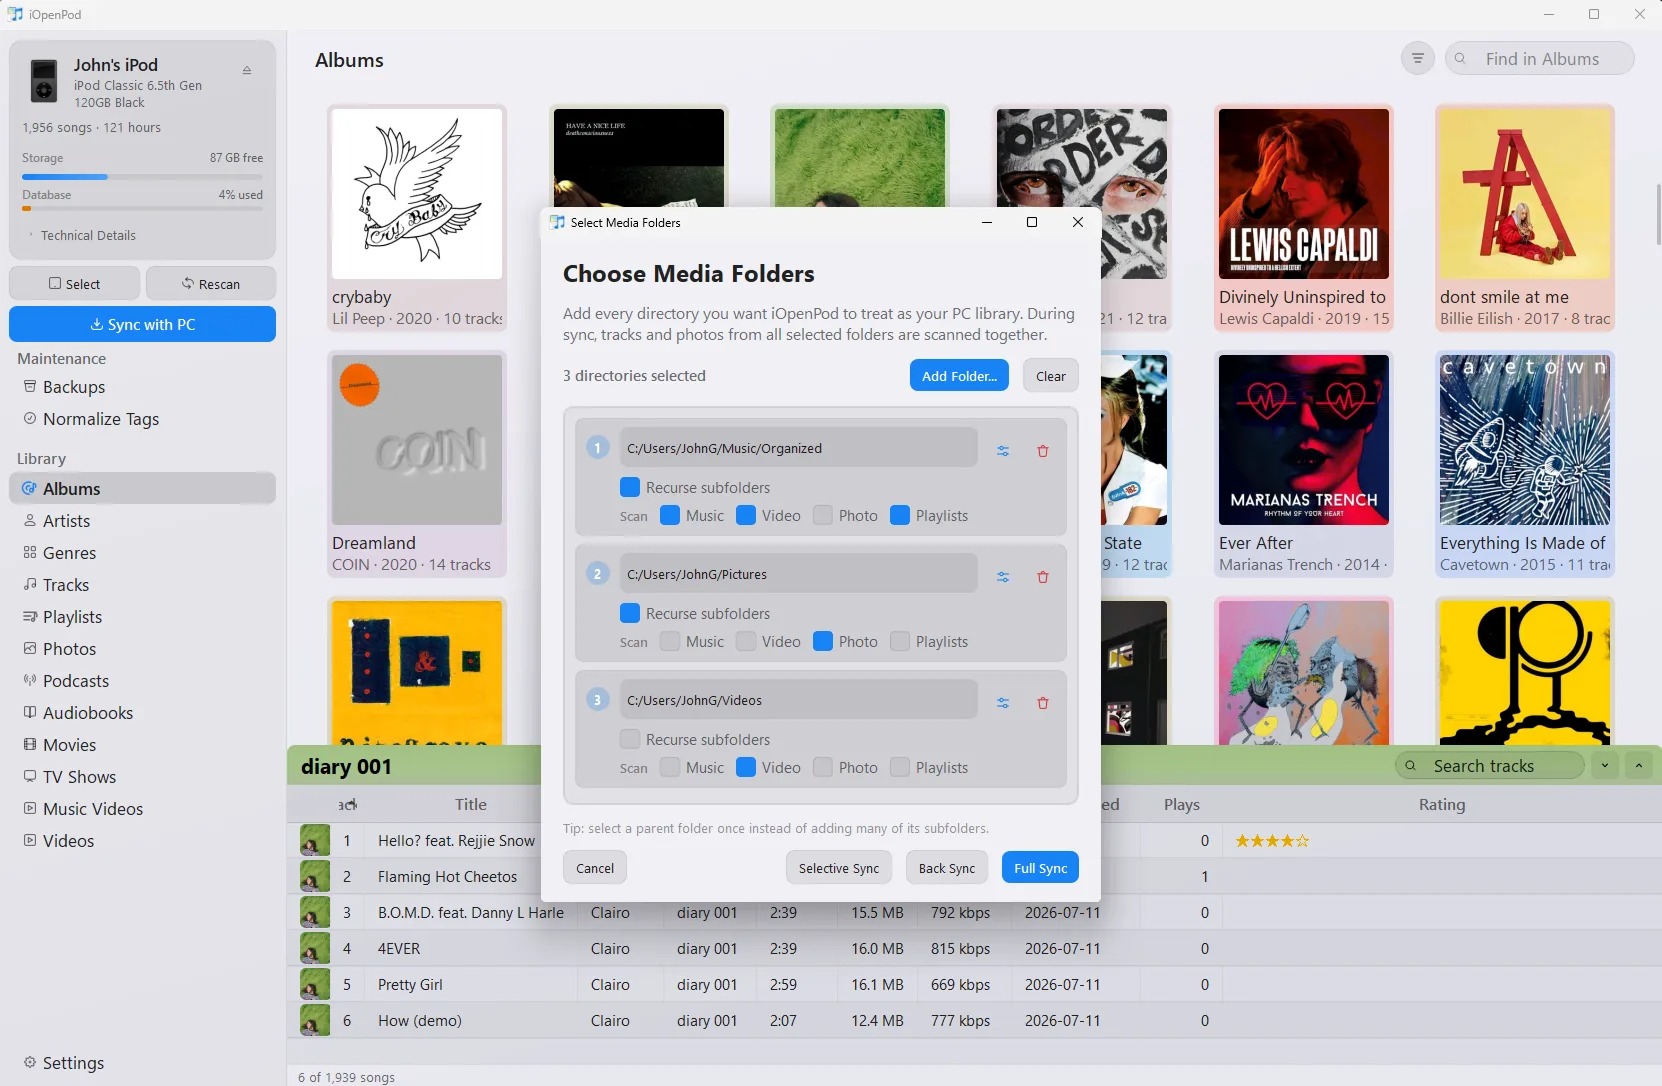Click the Search tracks field
This screenshot has width=1662, height=1086.
pos(1490,766)
